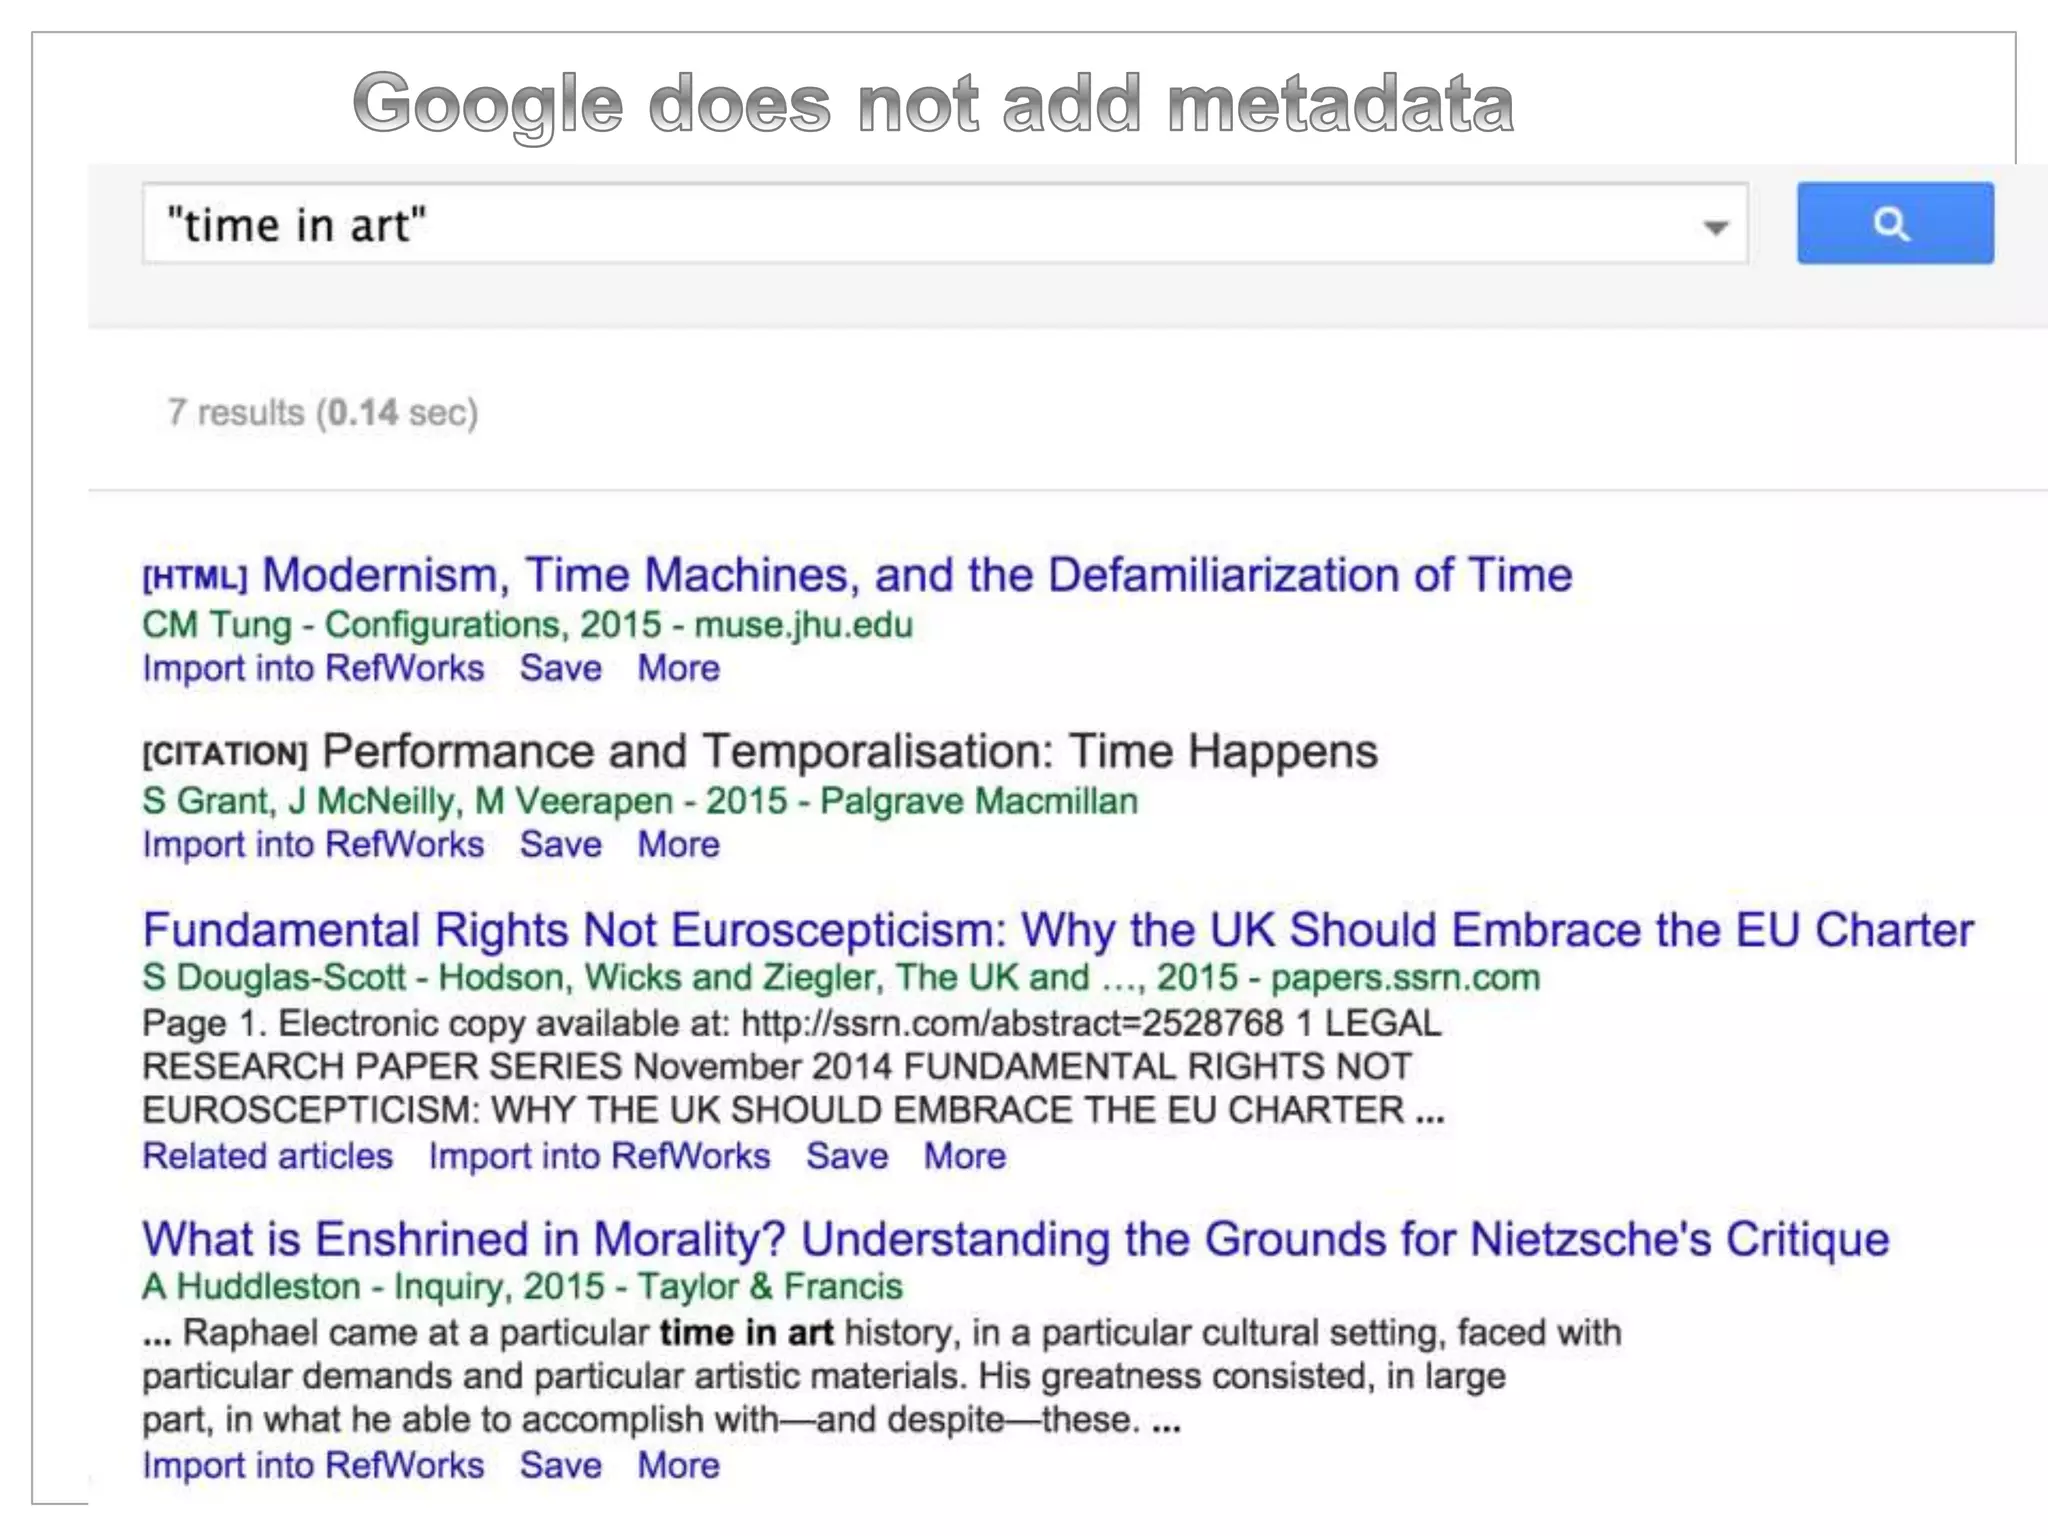Viewport: 2048px width, 1536px height.
Task: Expand the search box dropdown arrow
Action: click(x=1715, y=227)
